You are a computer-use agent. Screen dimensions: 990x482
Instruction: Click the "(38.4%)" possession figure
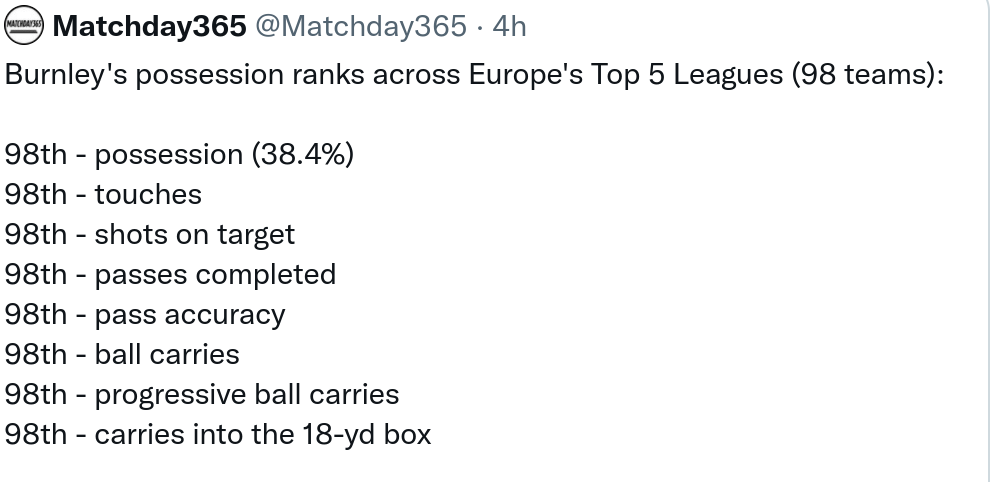pyautogui.click(x=303, y=155)
